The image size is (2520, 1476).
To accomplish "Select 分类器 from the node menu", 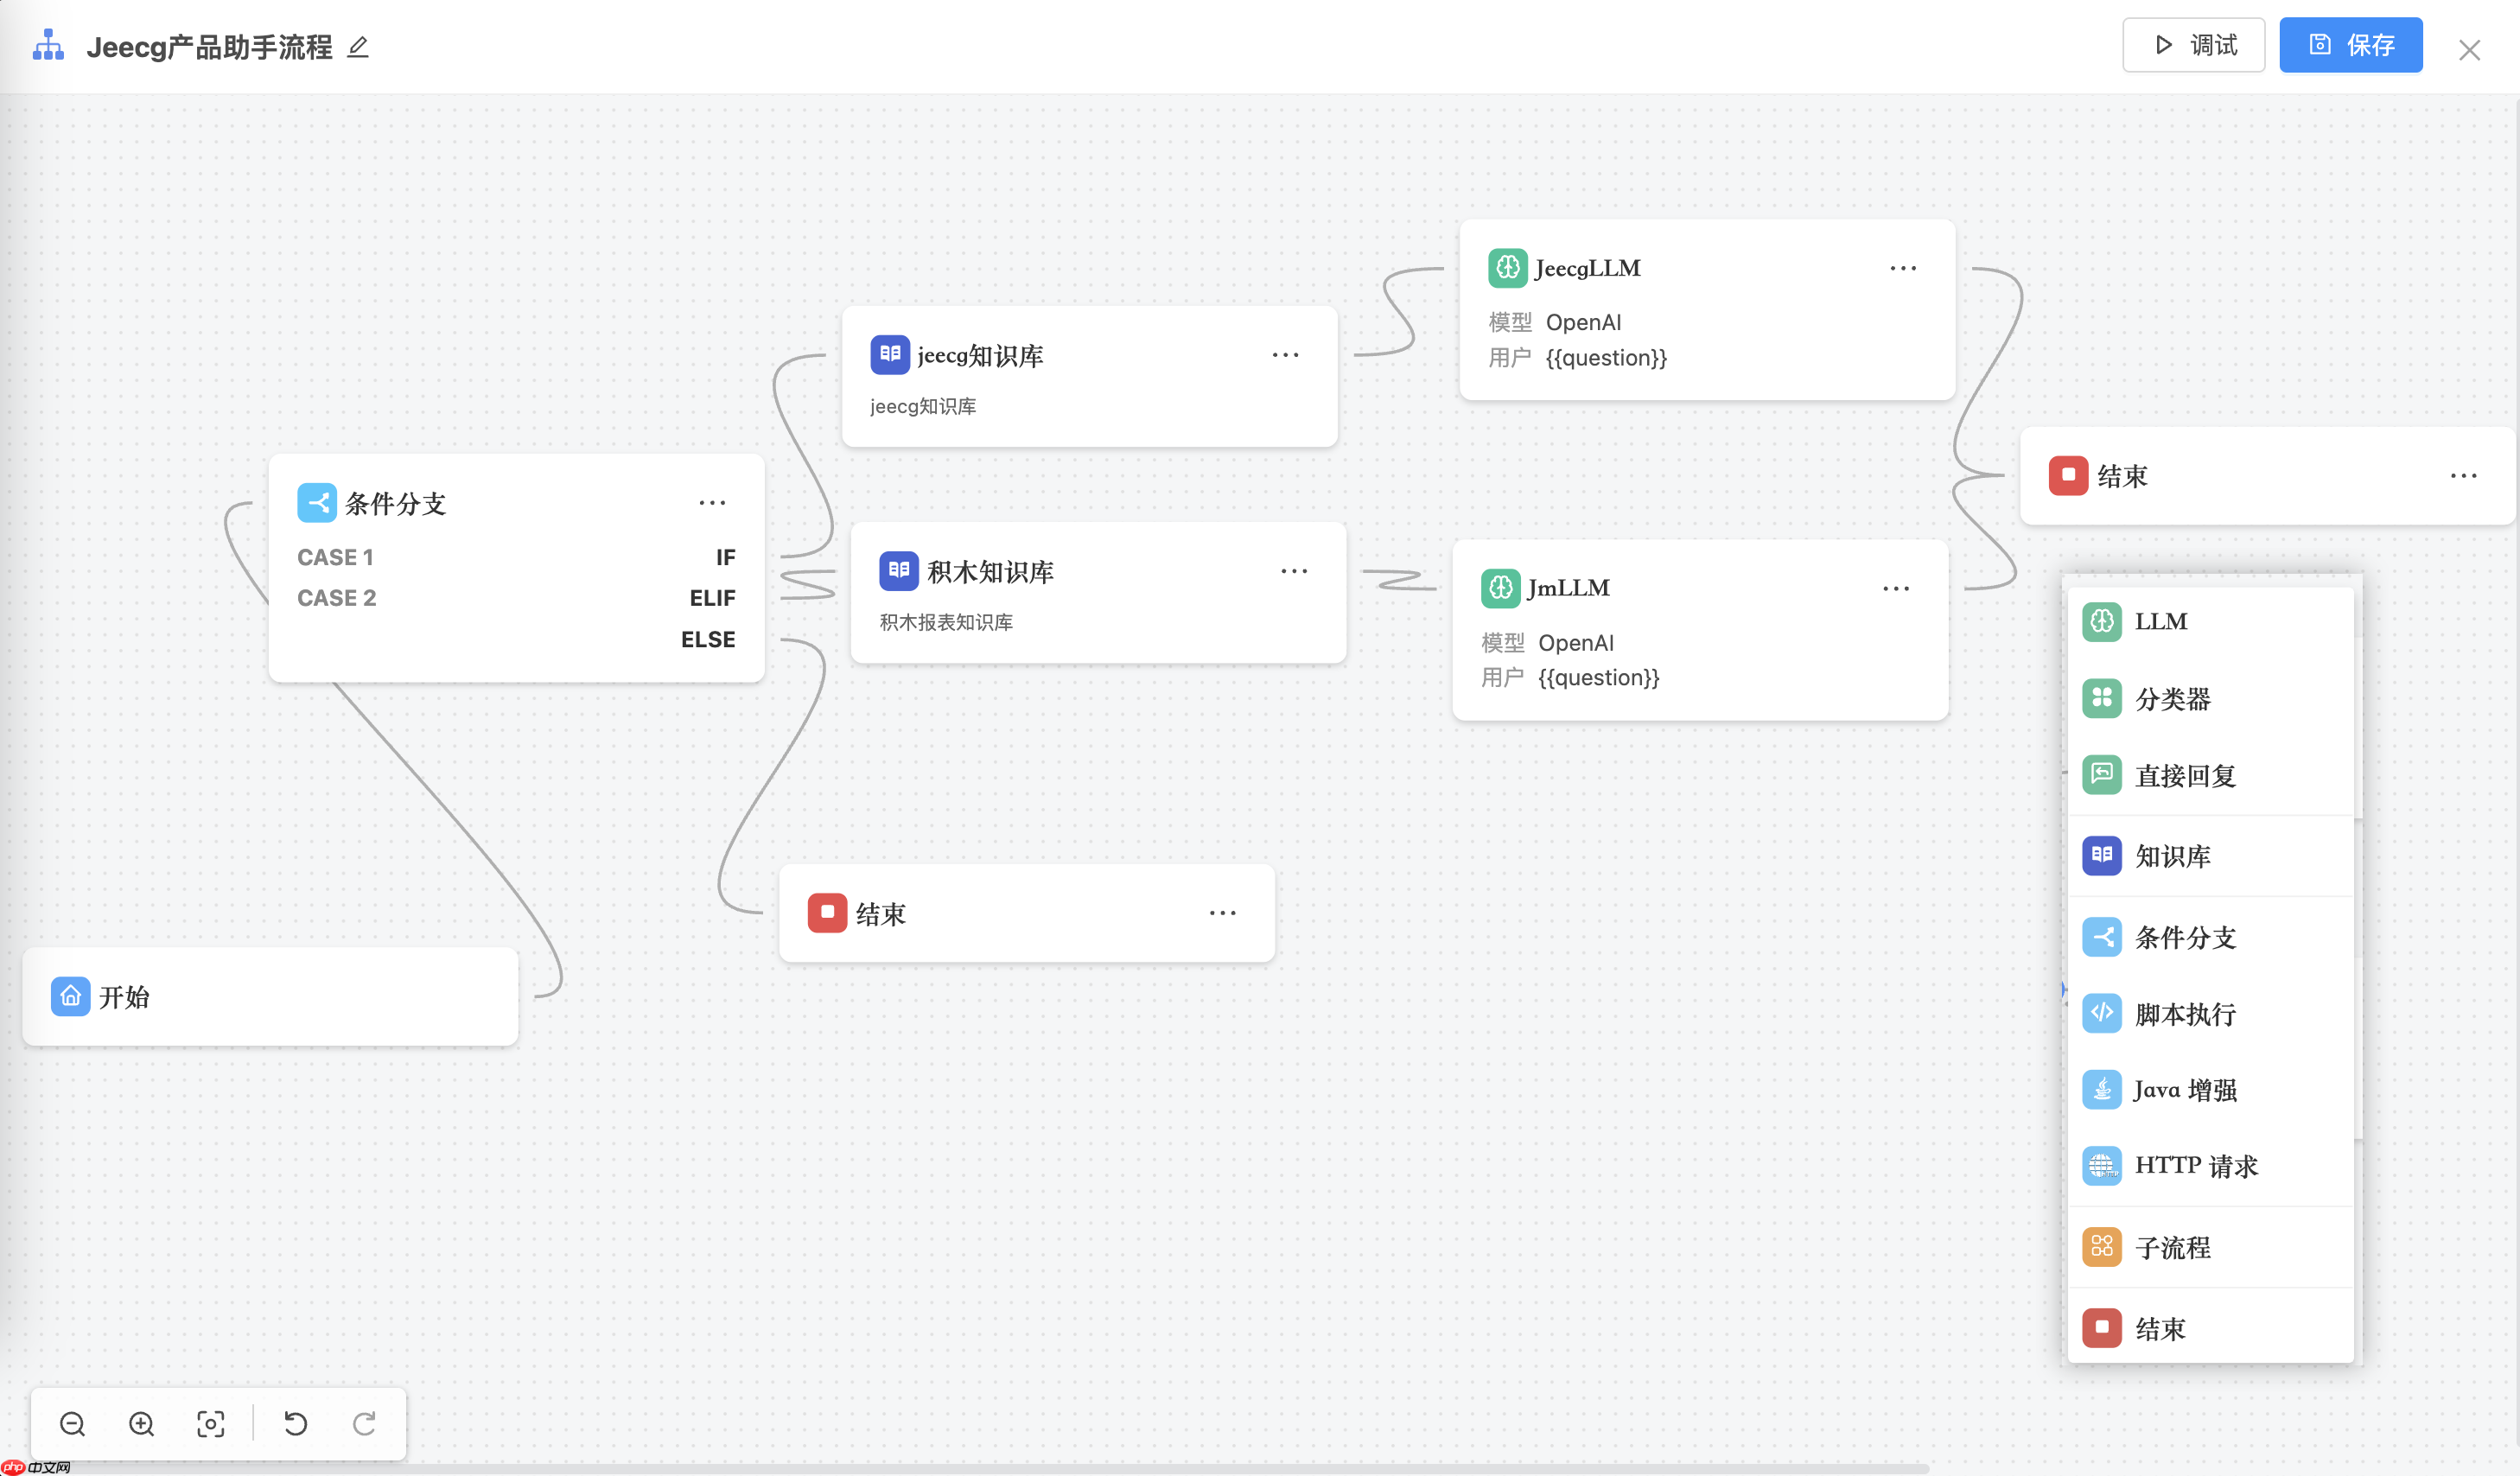I will pyautogui.click(x=2172, y=699).
